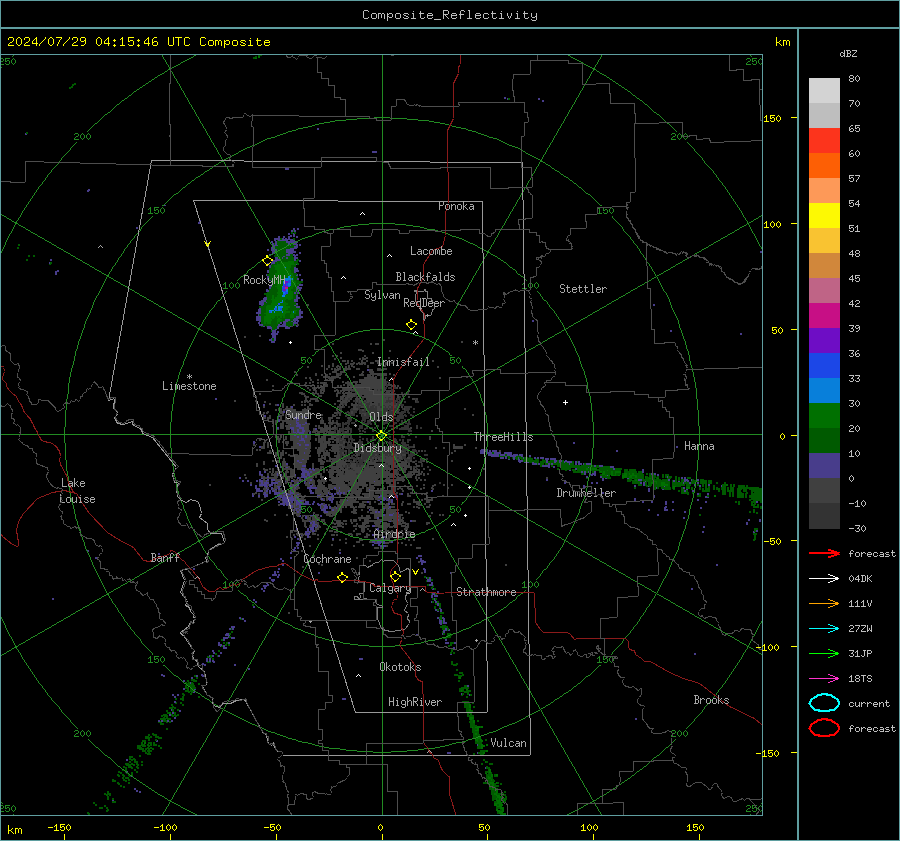Viewport: 900px width, 841px height.
Task: Click the Brooks city label
Action: tap(711, 700)
